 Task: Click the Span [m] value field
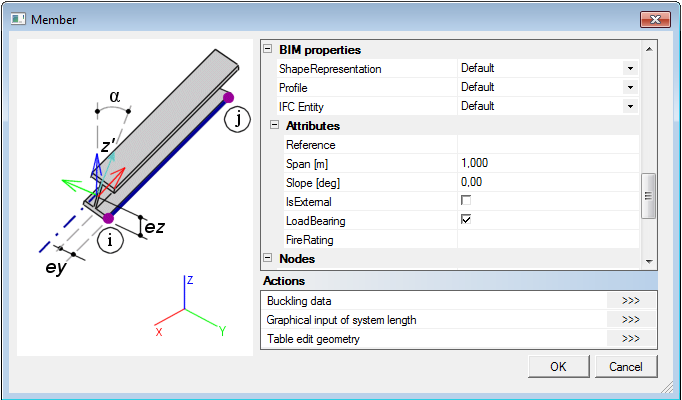pos(545,163)
